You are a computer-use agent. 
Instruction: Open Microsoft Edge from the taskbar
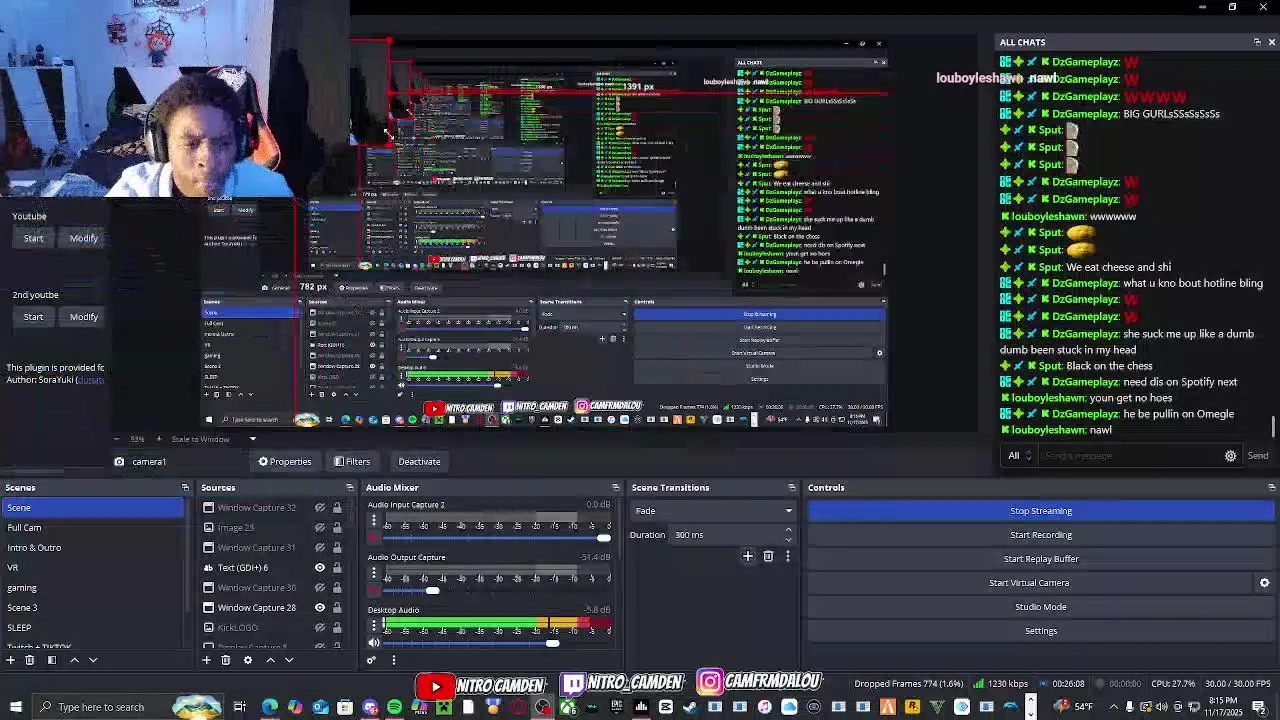pos(270,707)
